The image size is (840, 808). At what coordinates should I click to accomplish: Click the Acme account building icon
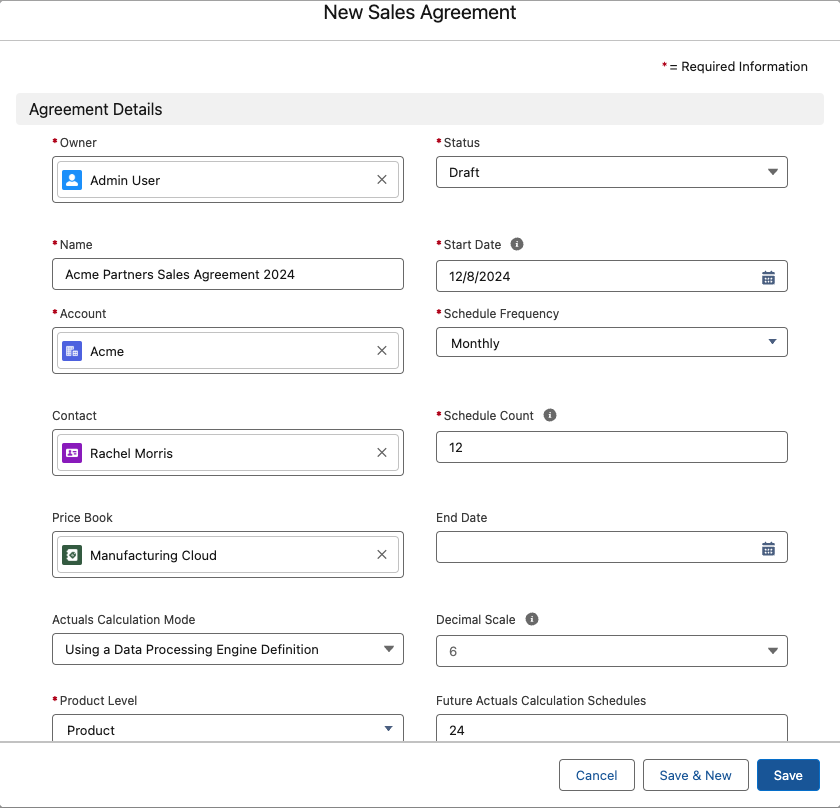pos(72,351)
